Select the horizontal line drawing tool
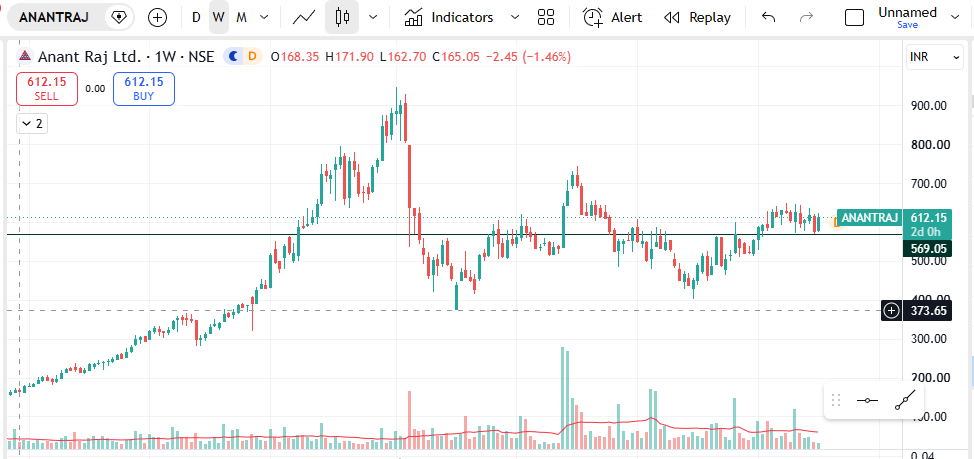974x459 pixels. pyautogui.click(x=867, y=401)
